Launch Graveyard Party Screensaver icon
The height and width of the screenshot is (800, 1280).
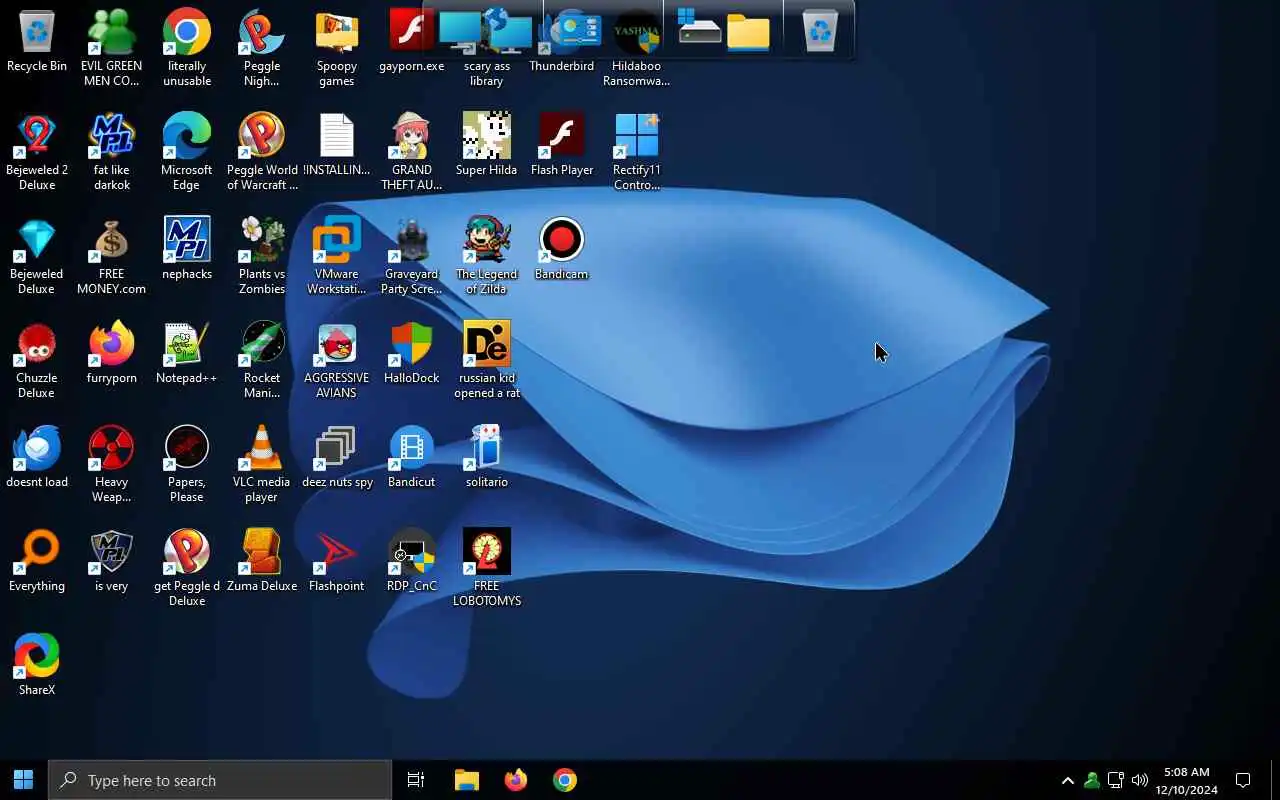tap(412, 255)
